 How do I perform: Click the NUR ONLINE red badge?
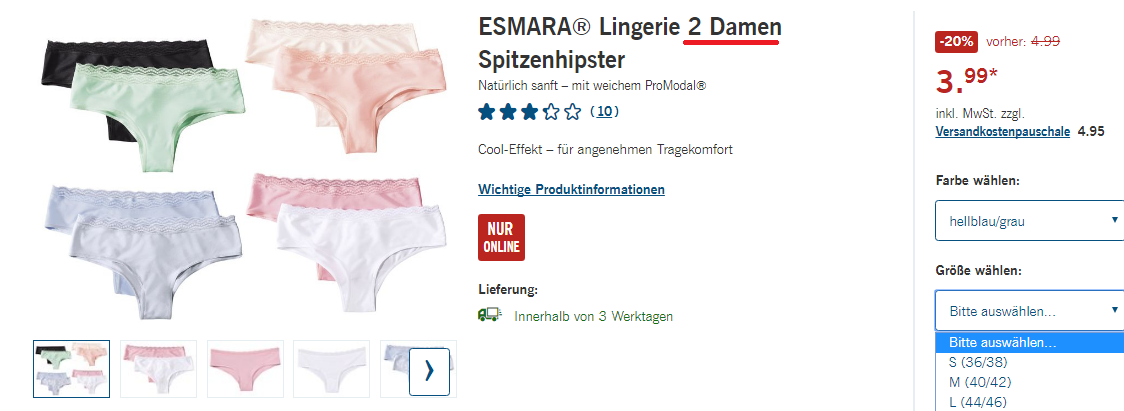501,237
